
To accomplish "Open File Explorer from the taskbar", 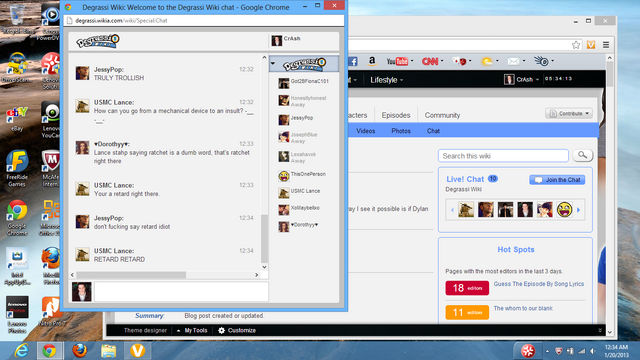I will (109, 351).
